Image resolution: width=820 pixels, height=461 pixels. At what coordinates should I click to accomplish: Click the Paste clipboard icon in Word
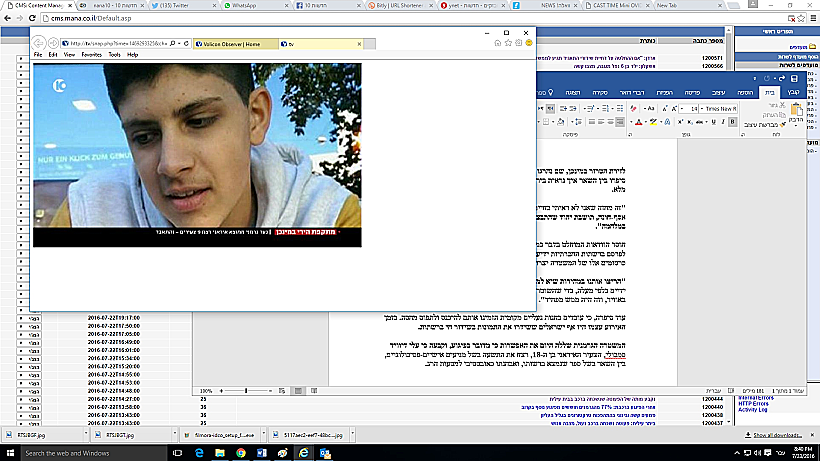tap(797, 110)
